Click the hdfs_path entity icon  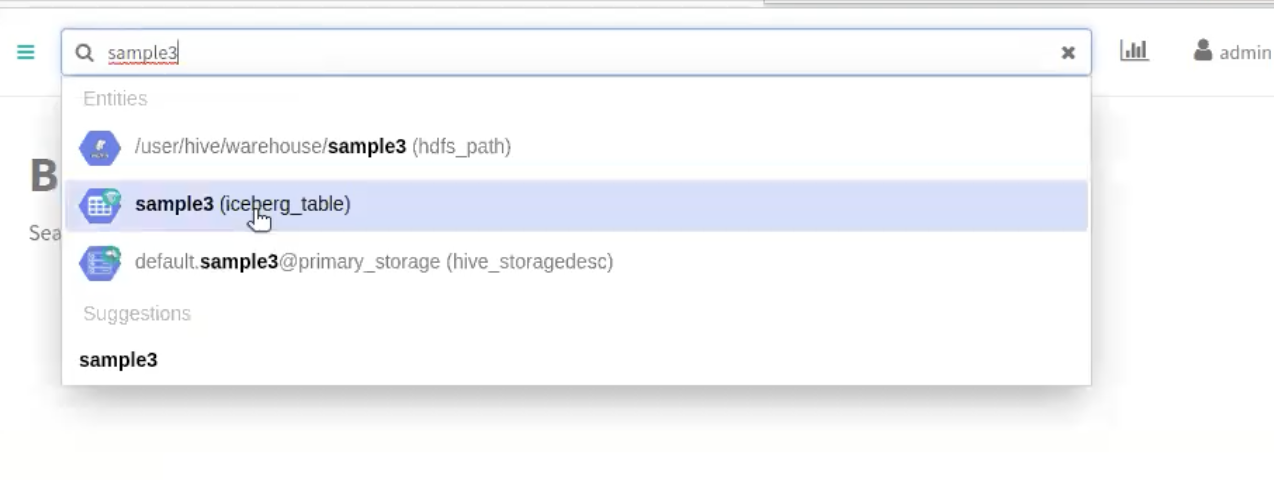(x=100, y=148)
